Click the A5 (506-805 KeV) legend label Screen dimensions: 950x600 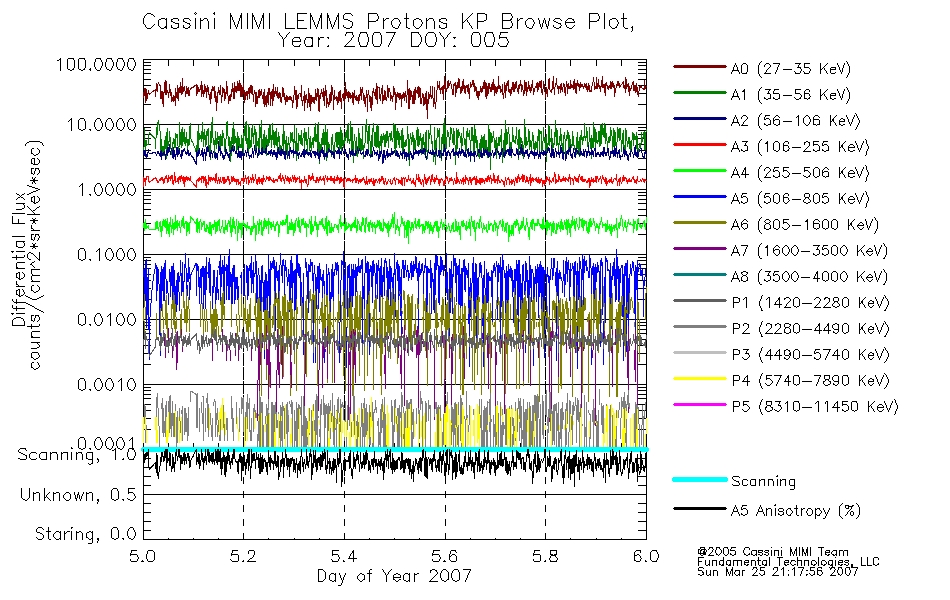[800, 199]
